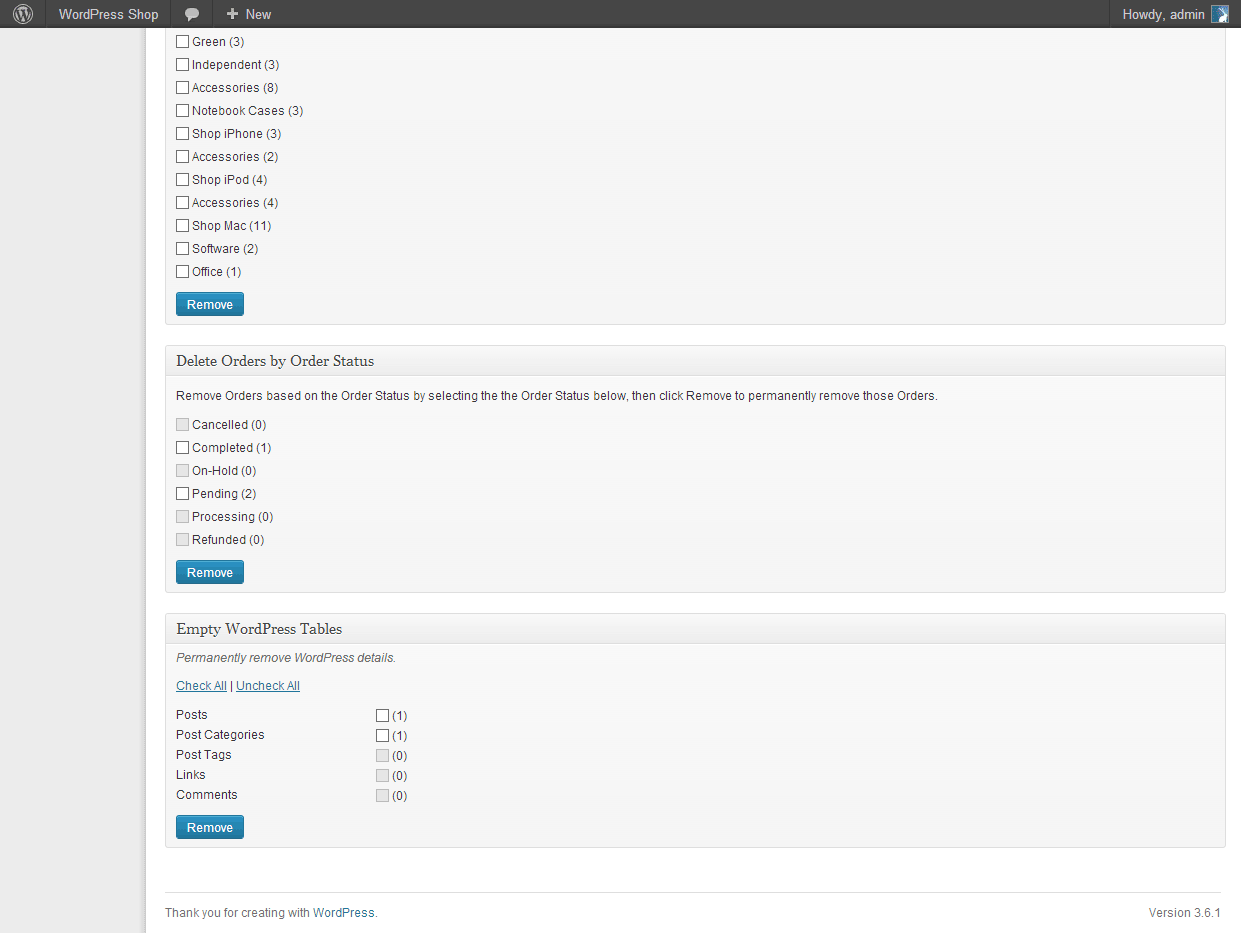Open the WordPress logo menu
Viewport: 1241px width, 933px height.
(x=23, y=14)
